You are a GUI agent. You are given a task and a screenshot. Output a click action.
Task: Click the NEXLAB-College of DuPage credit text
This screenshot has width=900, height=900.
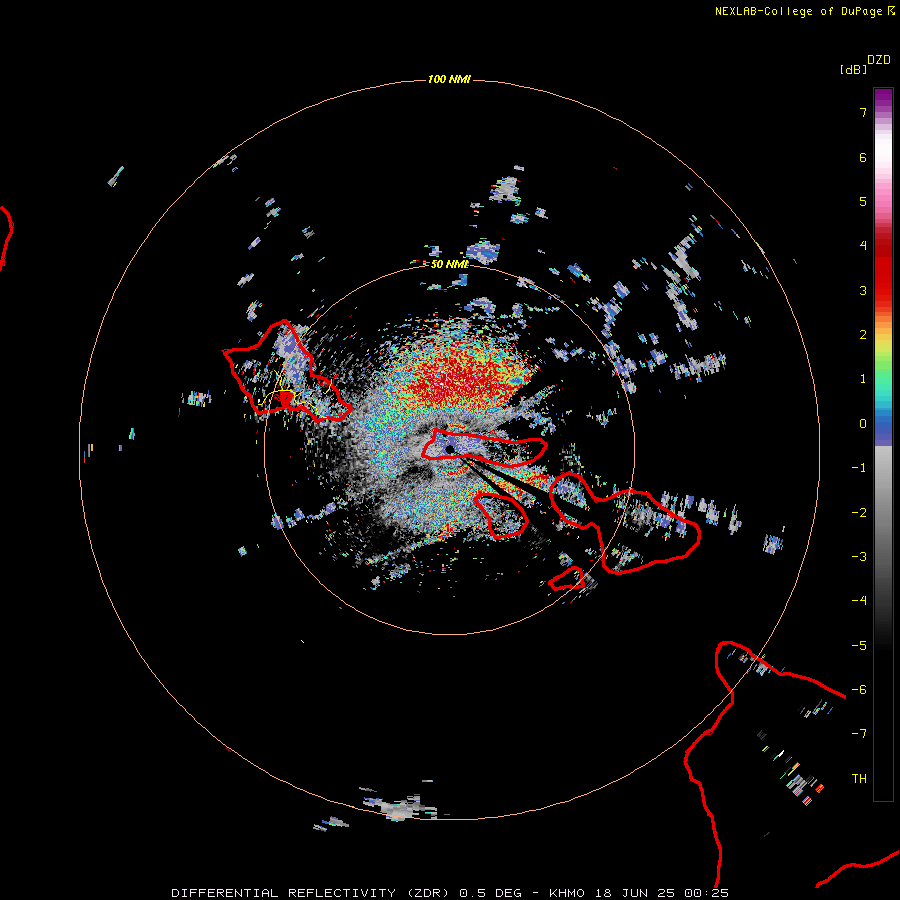[799, 11]
